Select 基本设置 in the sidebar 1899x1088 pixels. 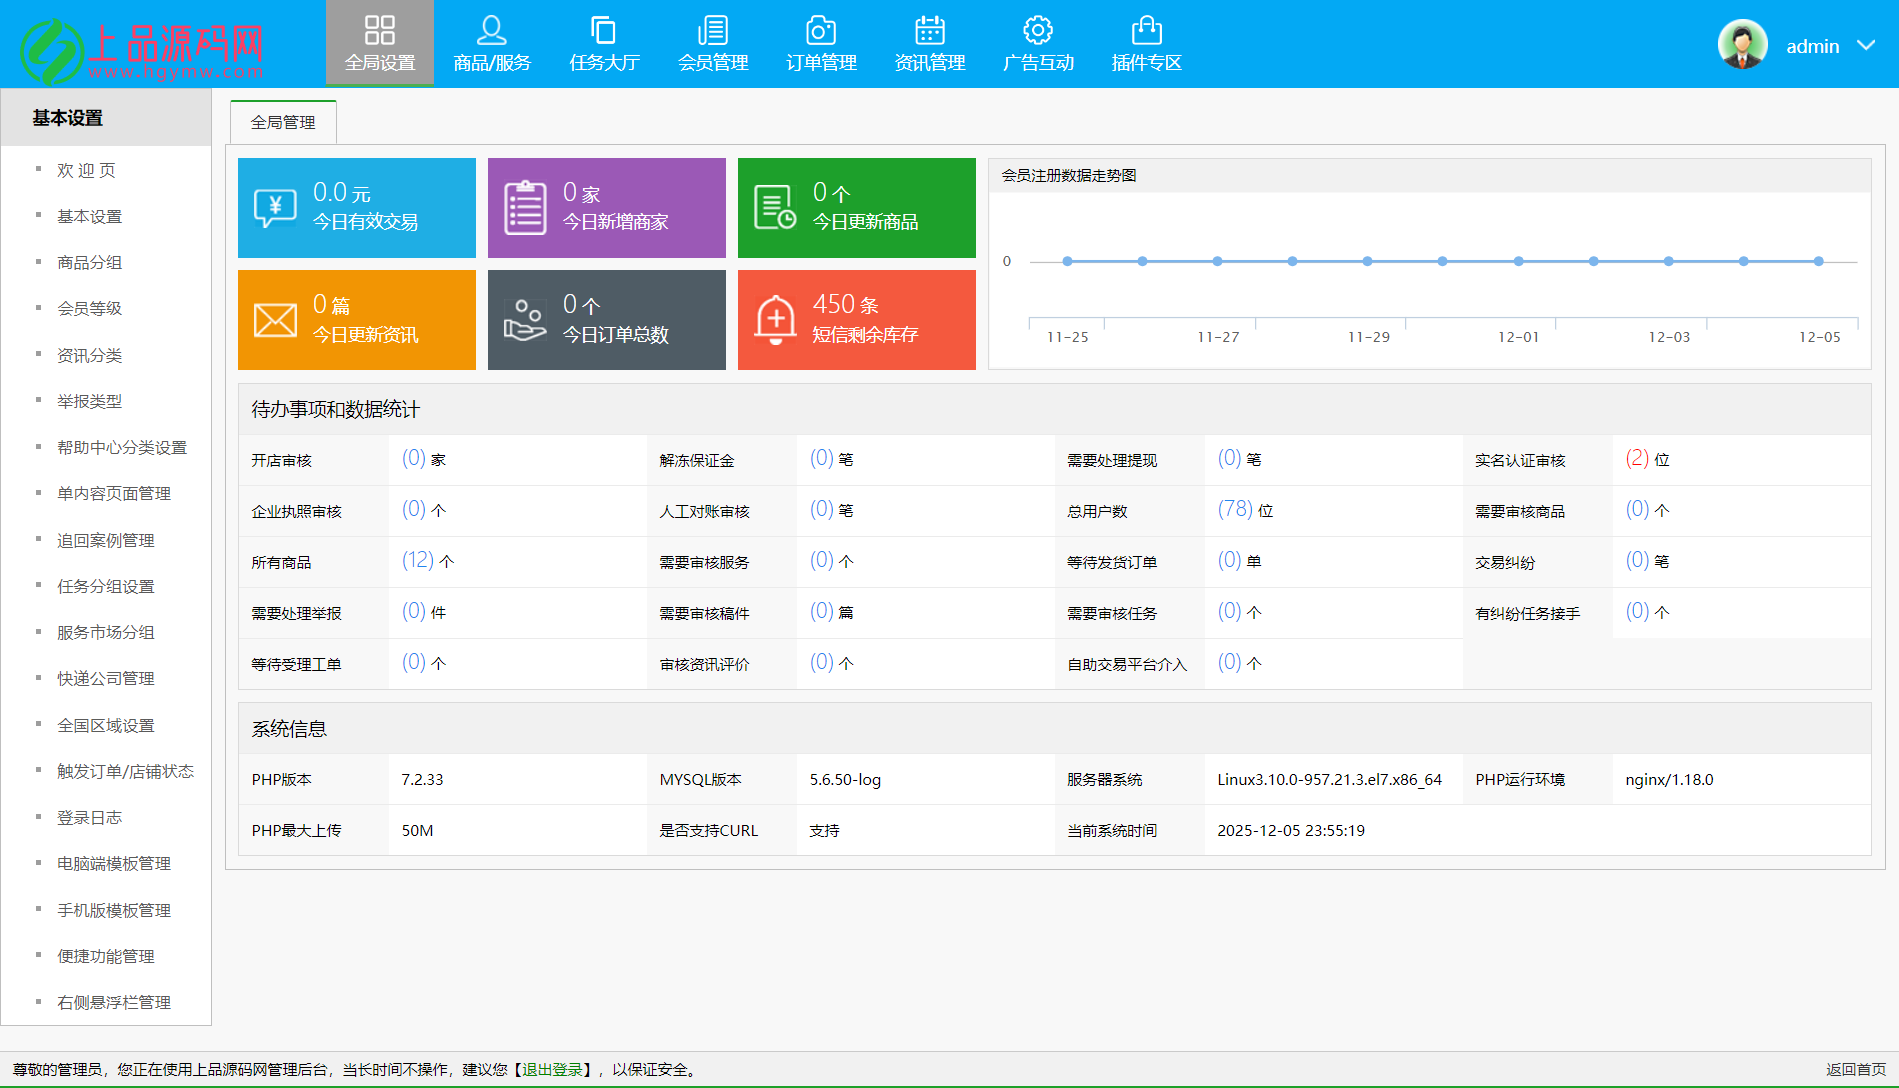coord(90,216)
